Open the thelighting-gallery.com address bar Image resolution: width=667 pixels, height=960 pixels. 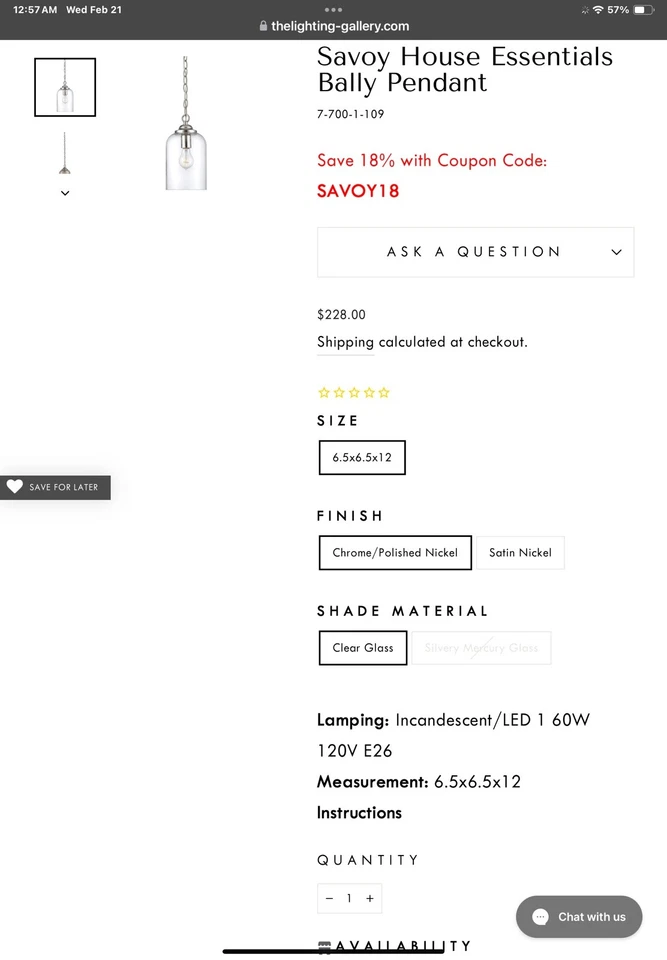tap(340, 26)
